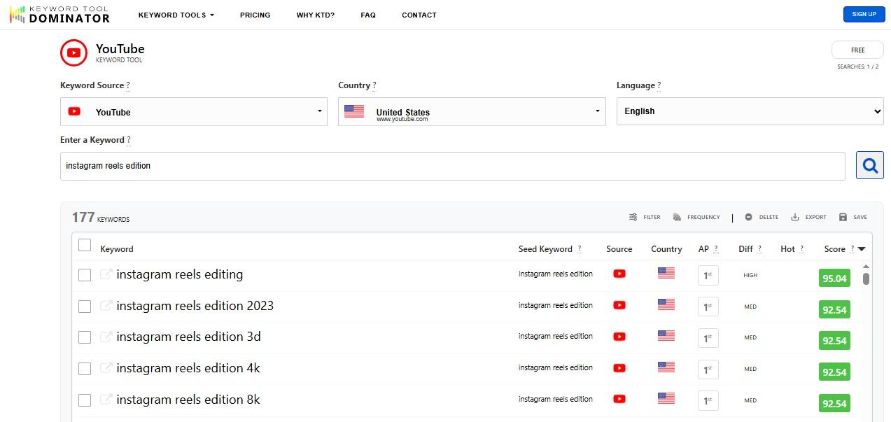The height and width of the screenshot is (422, 891).
Task: Sort by the AP column header
Action: coord(703,249)
